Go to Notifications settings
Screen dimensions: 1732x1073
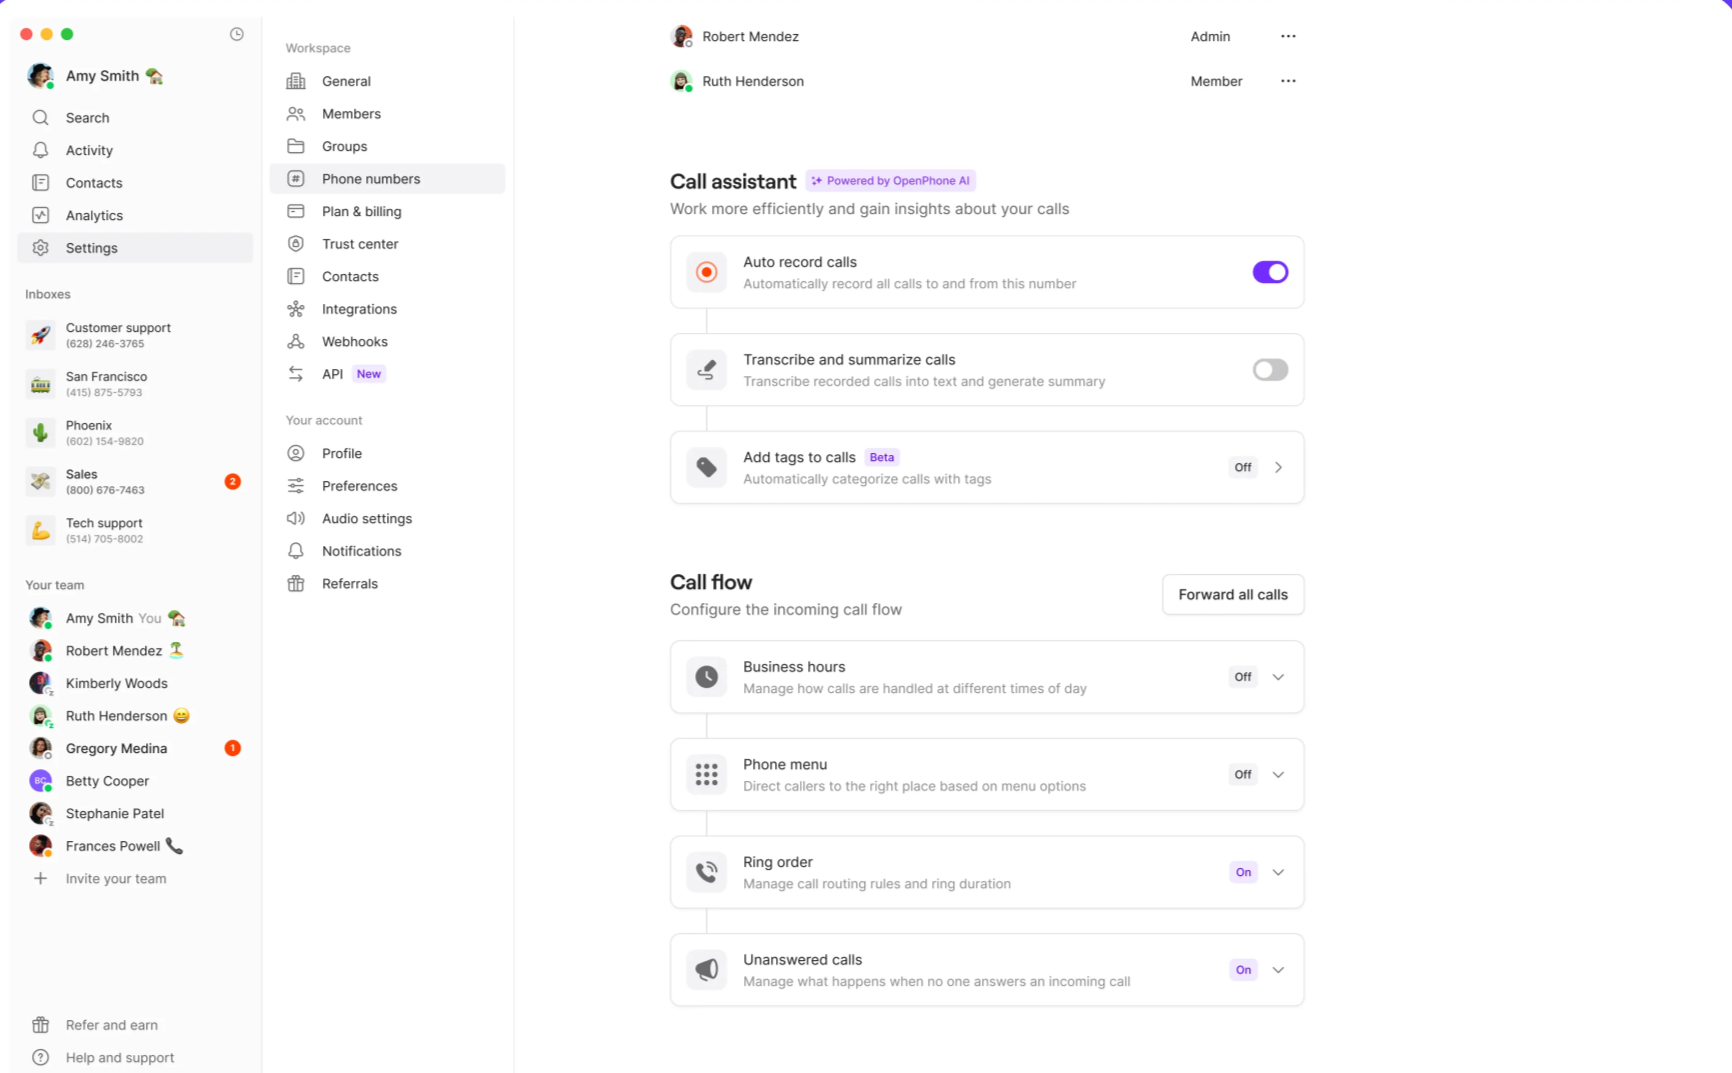click(387, 551)
